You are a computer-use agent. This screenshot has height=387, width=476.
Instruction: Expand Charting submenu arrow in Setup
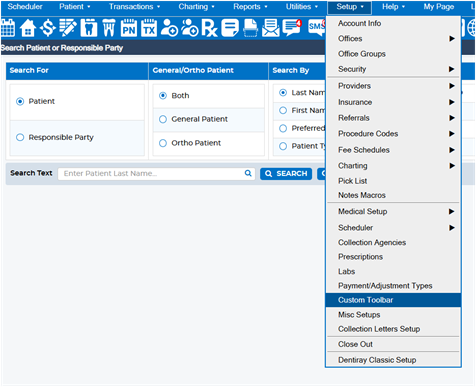click(x=452, y=166)
